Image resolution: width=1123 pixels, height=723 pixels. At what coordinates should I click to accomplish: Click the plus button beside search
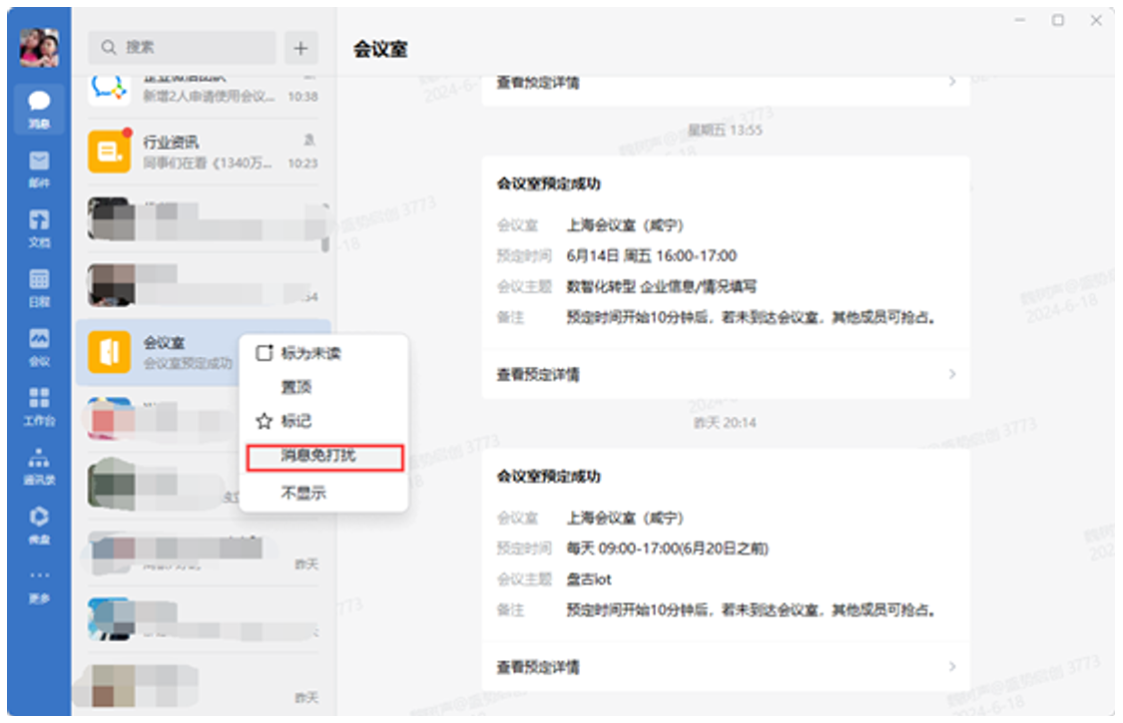[x=301, y=47]
